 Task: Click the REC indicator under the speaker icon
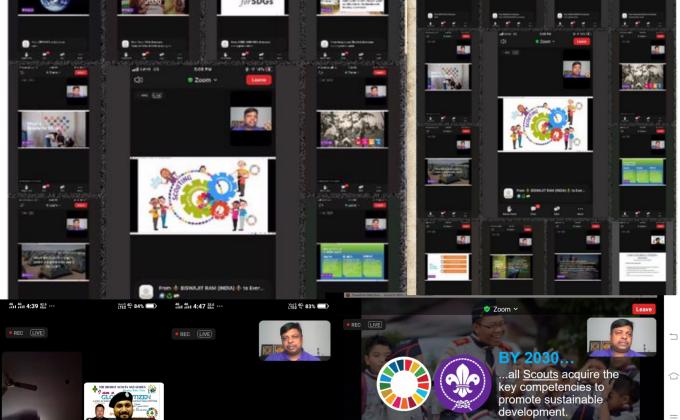tap(145, 96)
